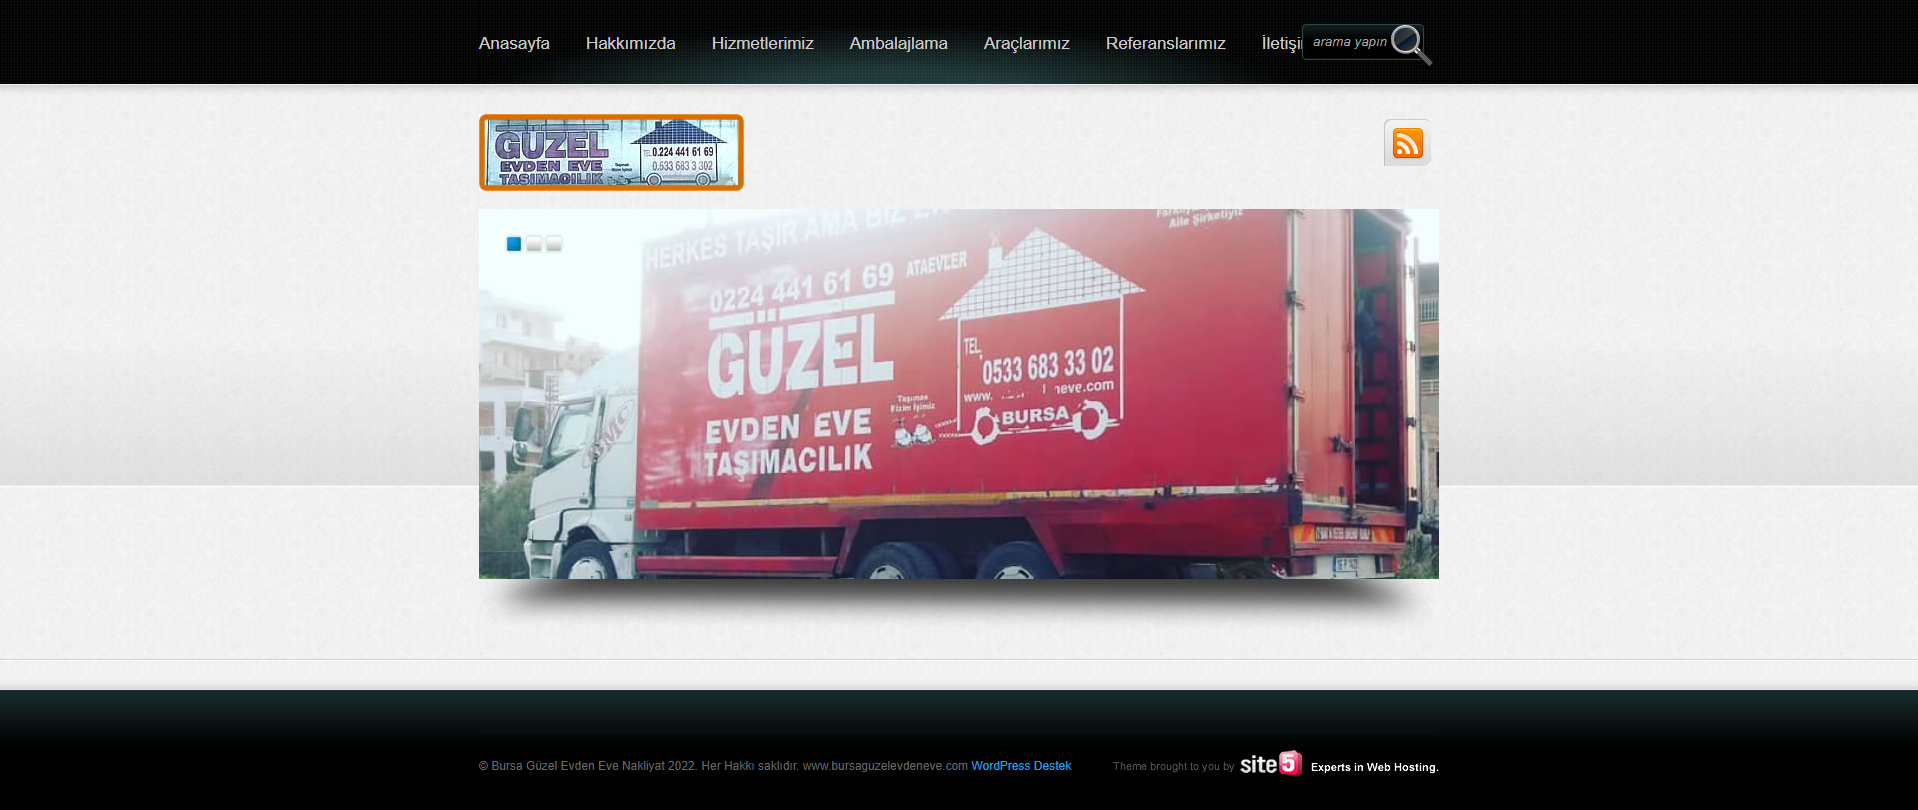Screen dimensions: 1918x810
Task: Go to Hakkımızda page
Action: 630,43
